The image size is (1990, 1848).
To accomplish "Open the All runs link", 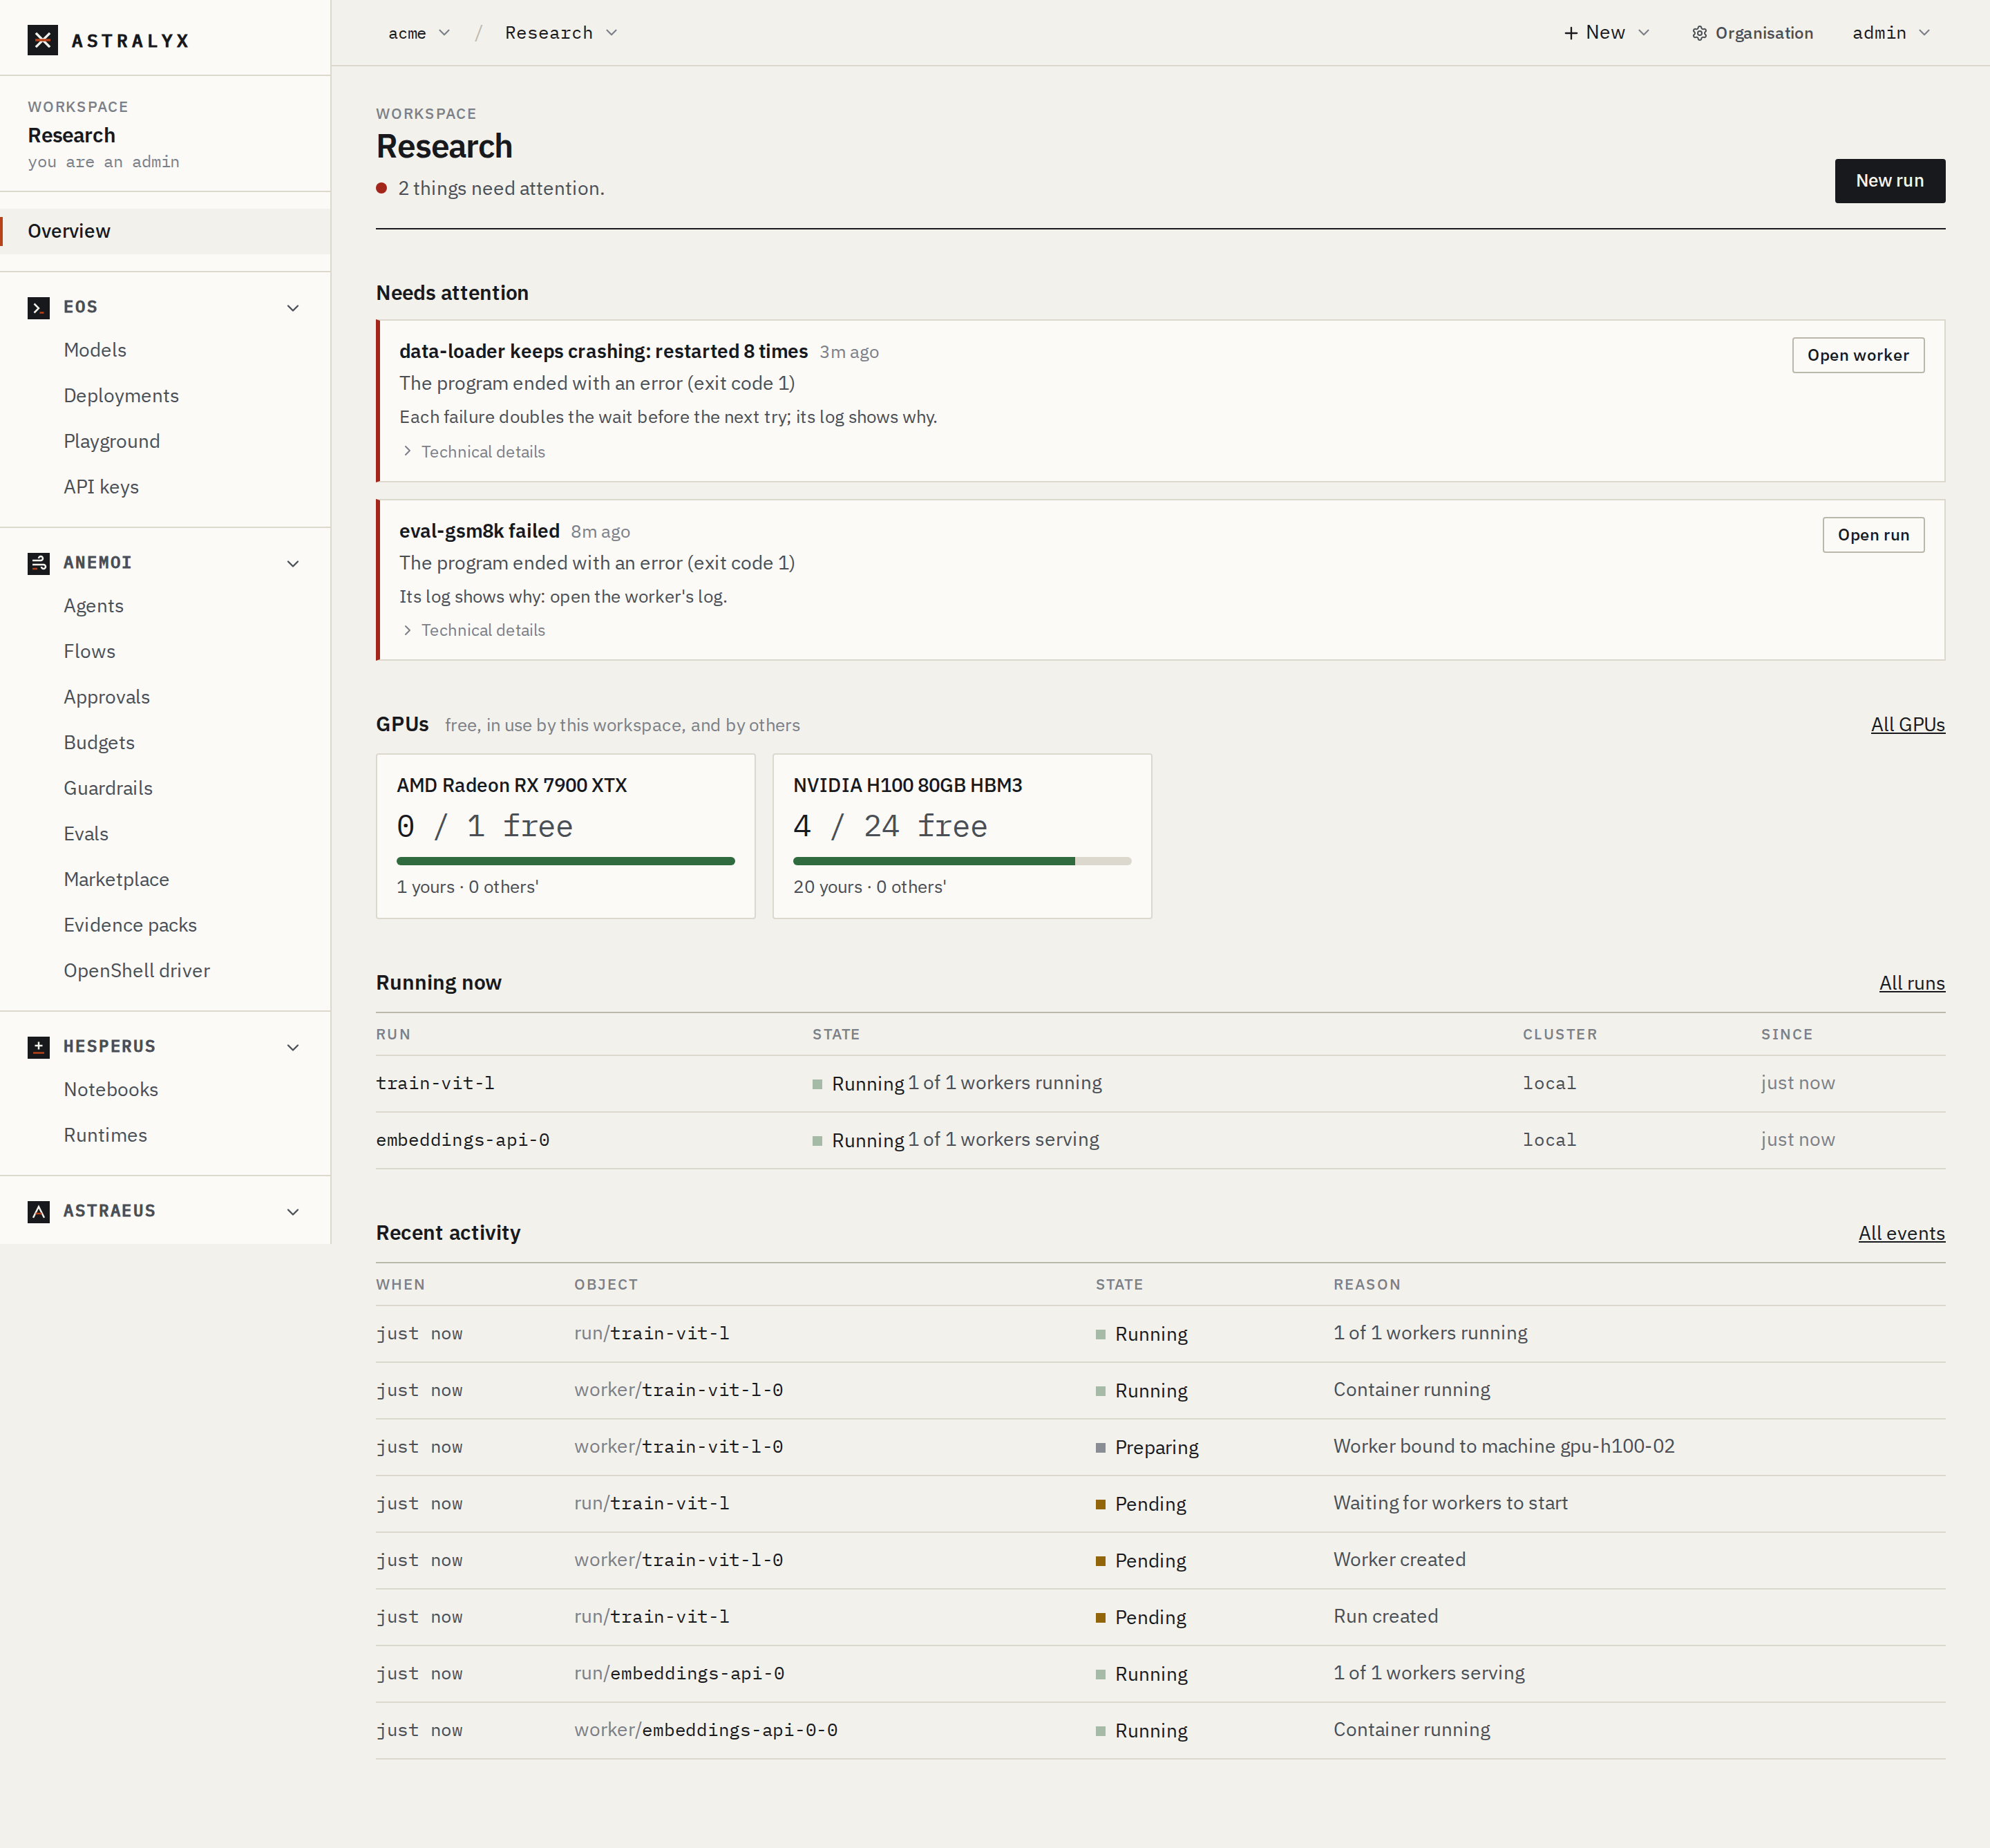I will coord(1911,983).
